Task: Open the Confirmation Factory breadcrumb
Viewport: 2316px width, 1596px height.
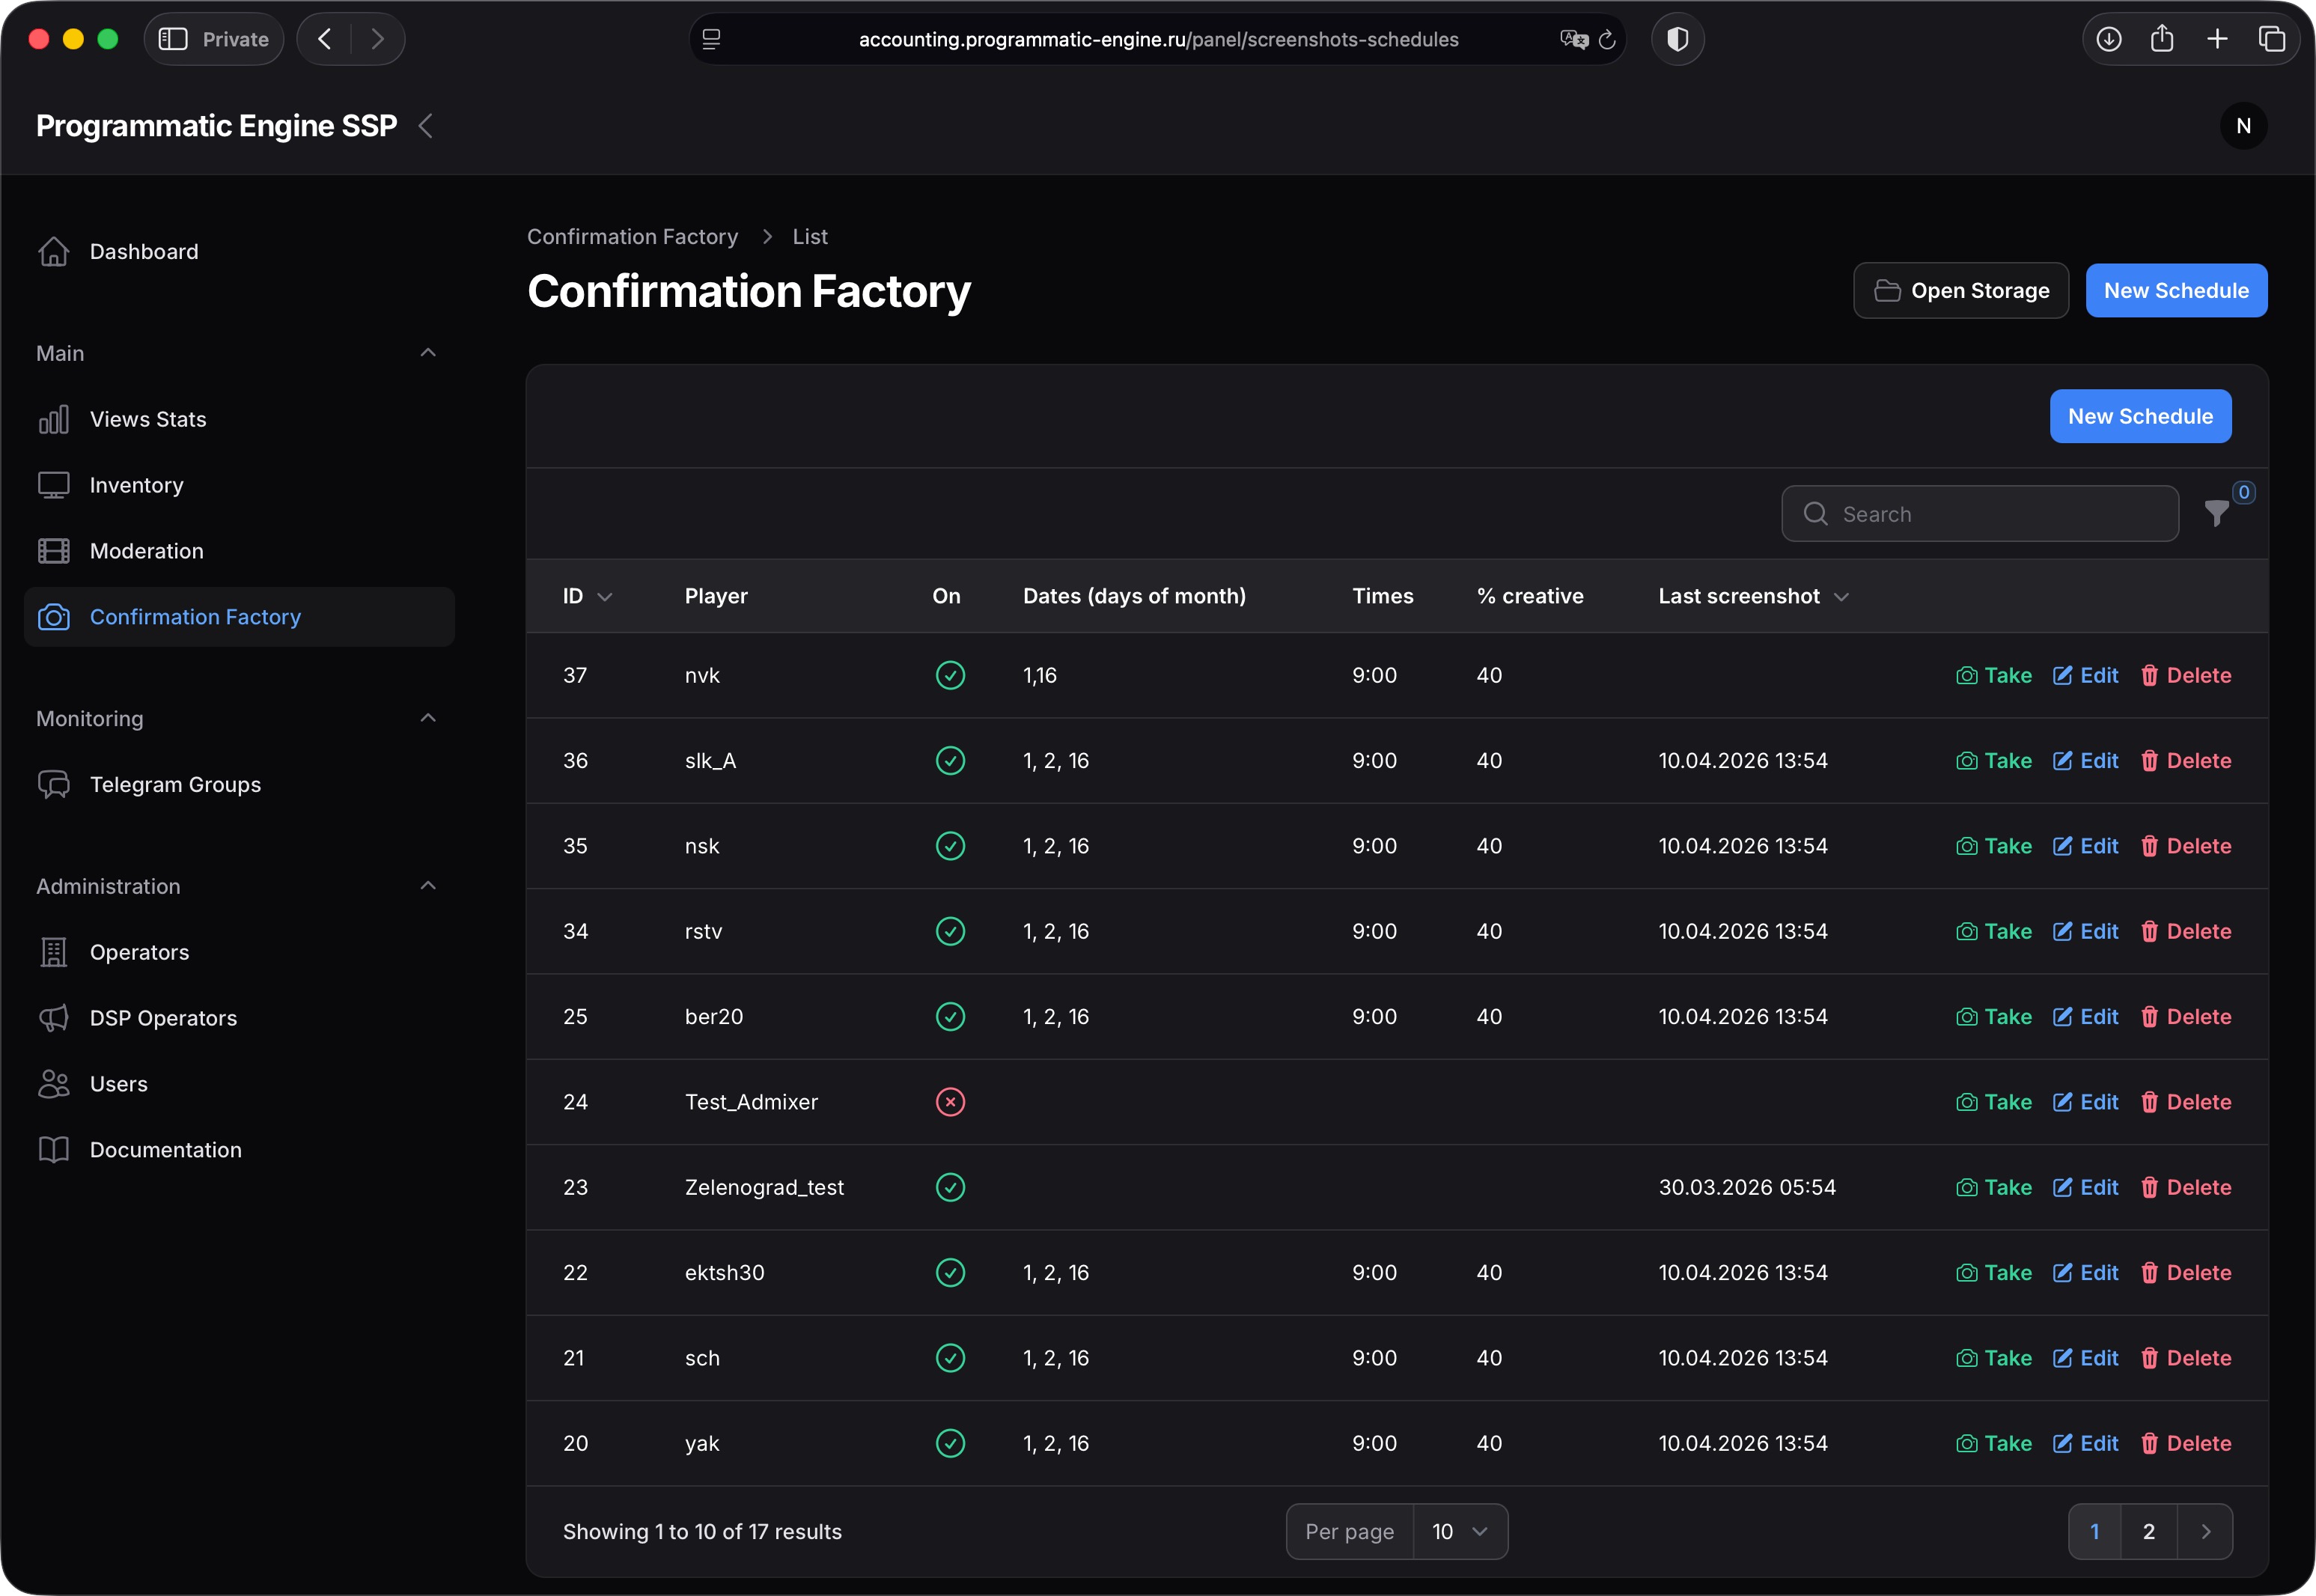Action: (632, 236)
